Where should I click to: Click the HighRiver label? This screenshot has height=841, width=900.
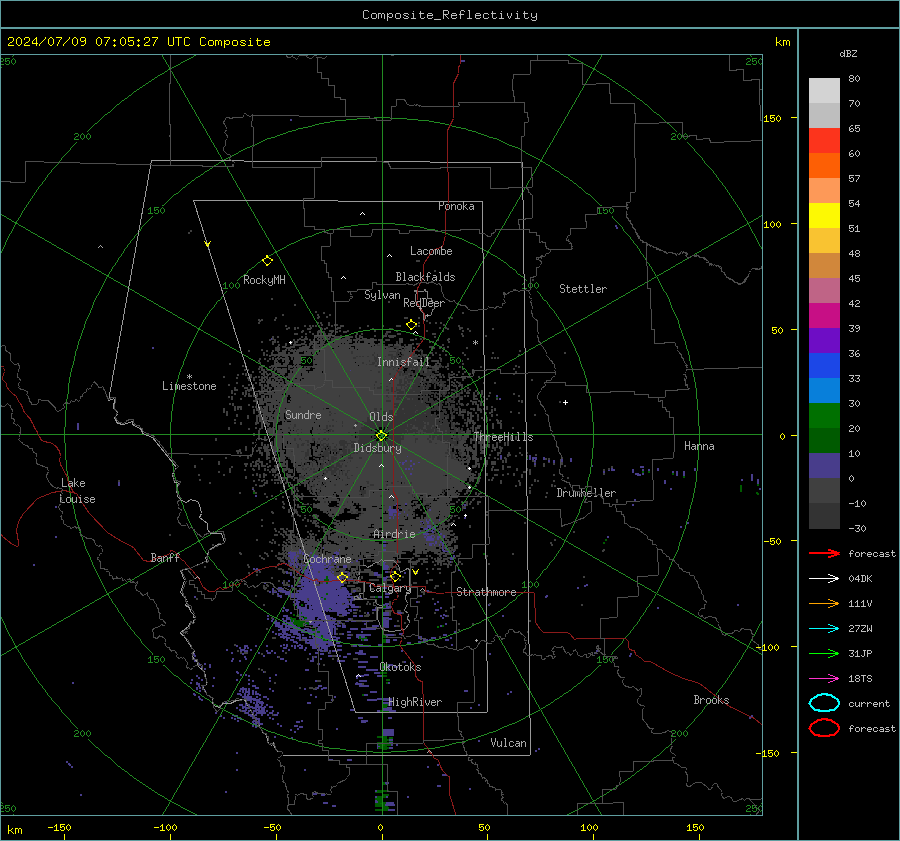click(415, 702)
